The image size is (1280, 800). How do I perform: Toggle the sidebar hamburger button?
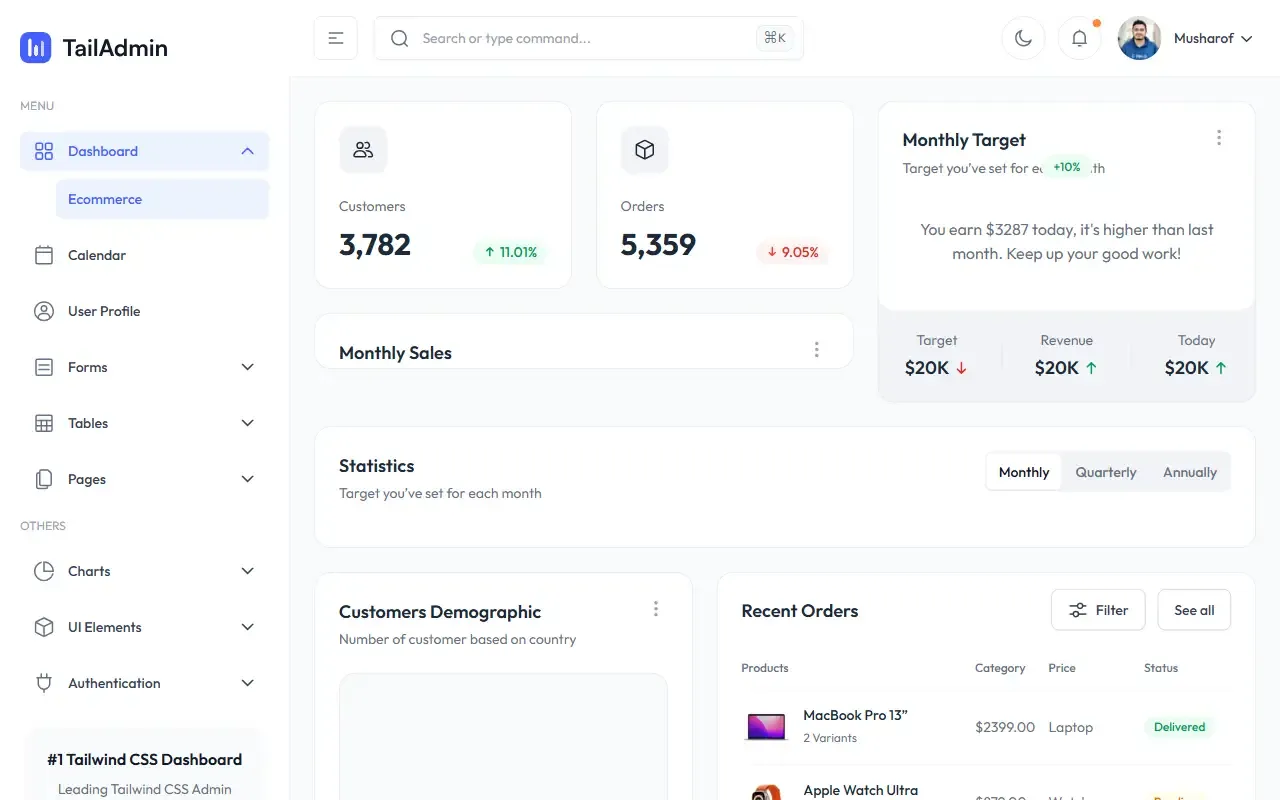tap(336, 38)
